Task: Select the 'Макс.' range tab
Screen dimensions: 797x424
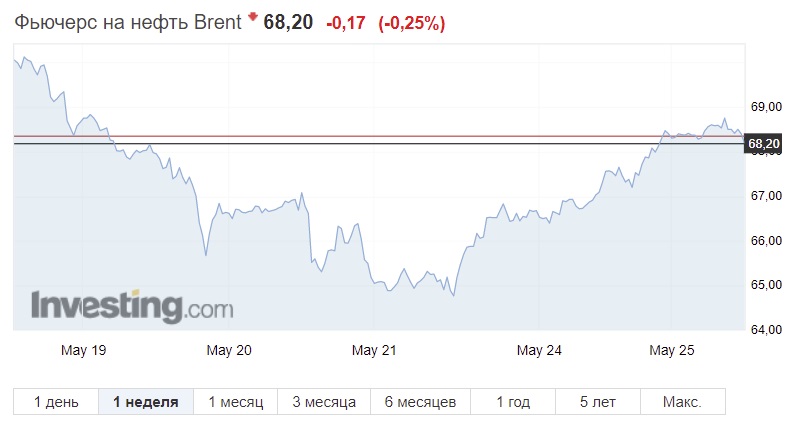Action: click(683, 402)
